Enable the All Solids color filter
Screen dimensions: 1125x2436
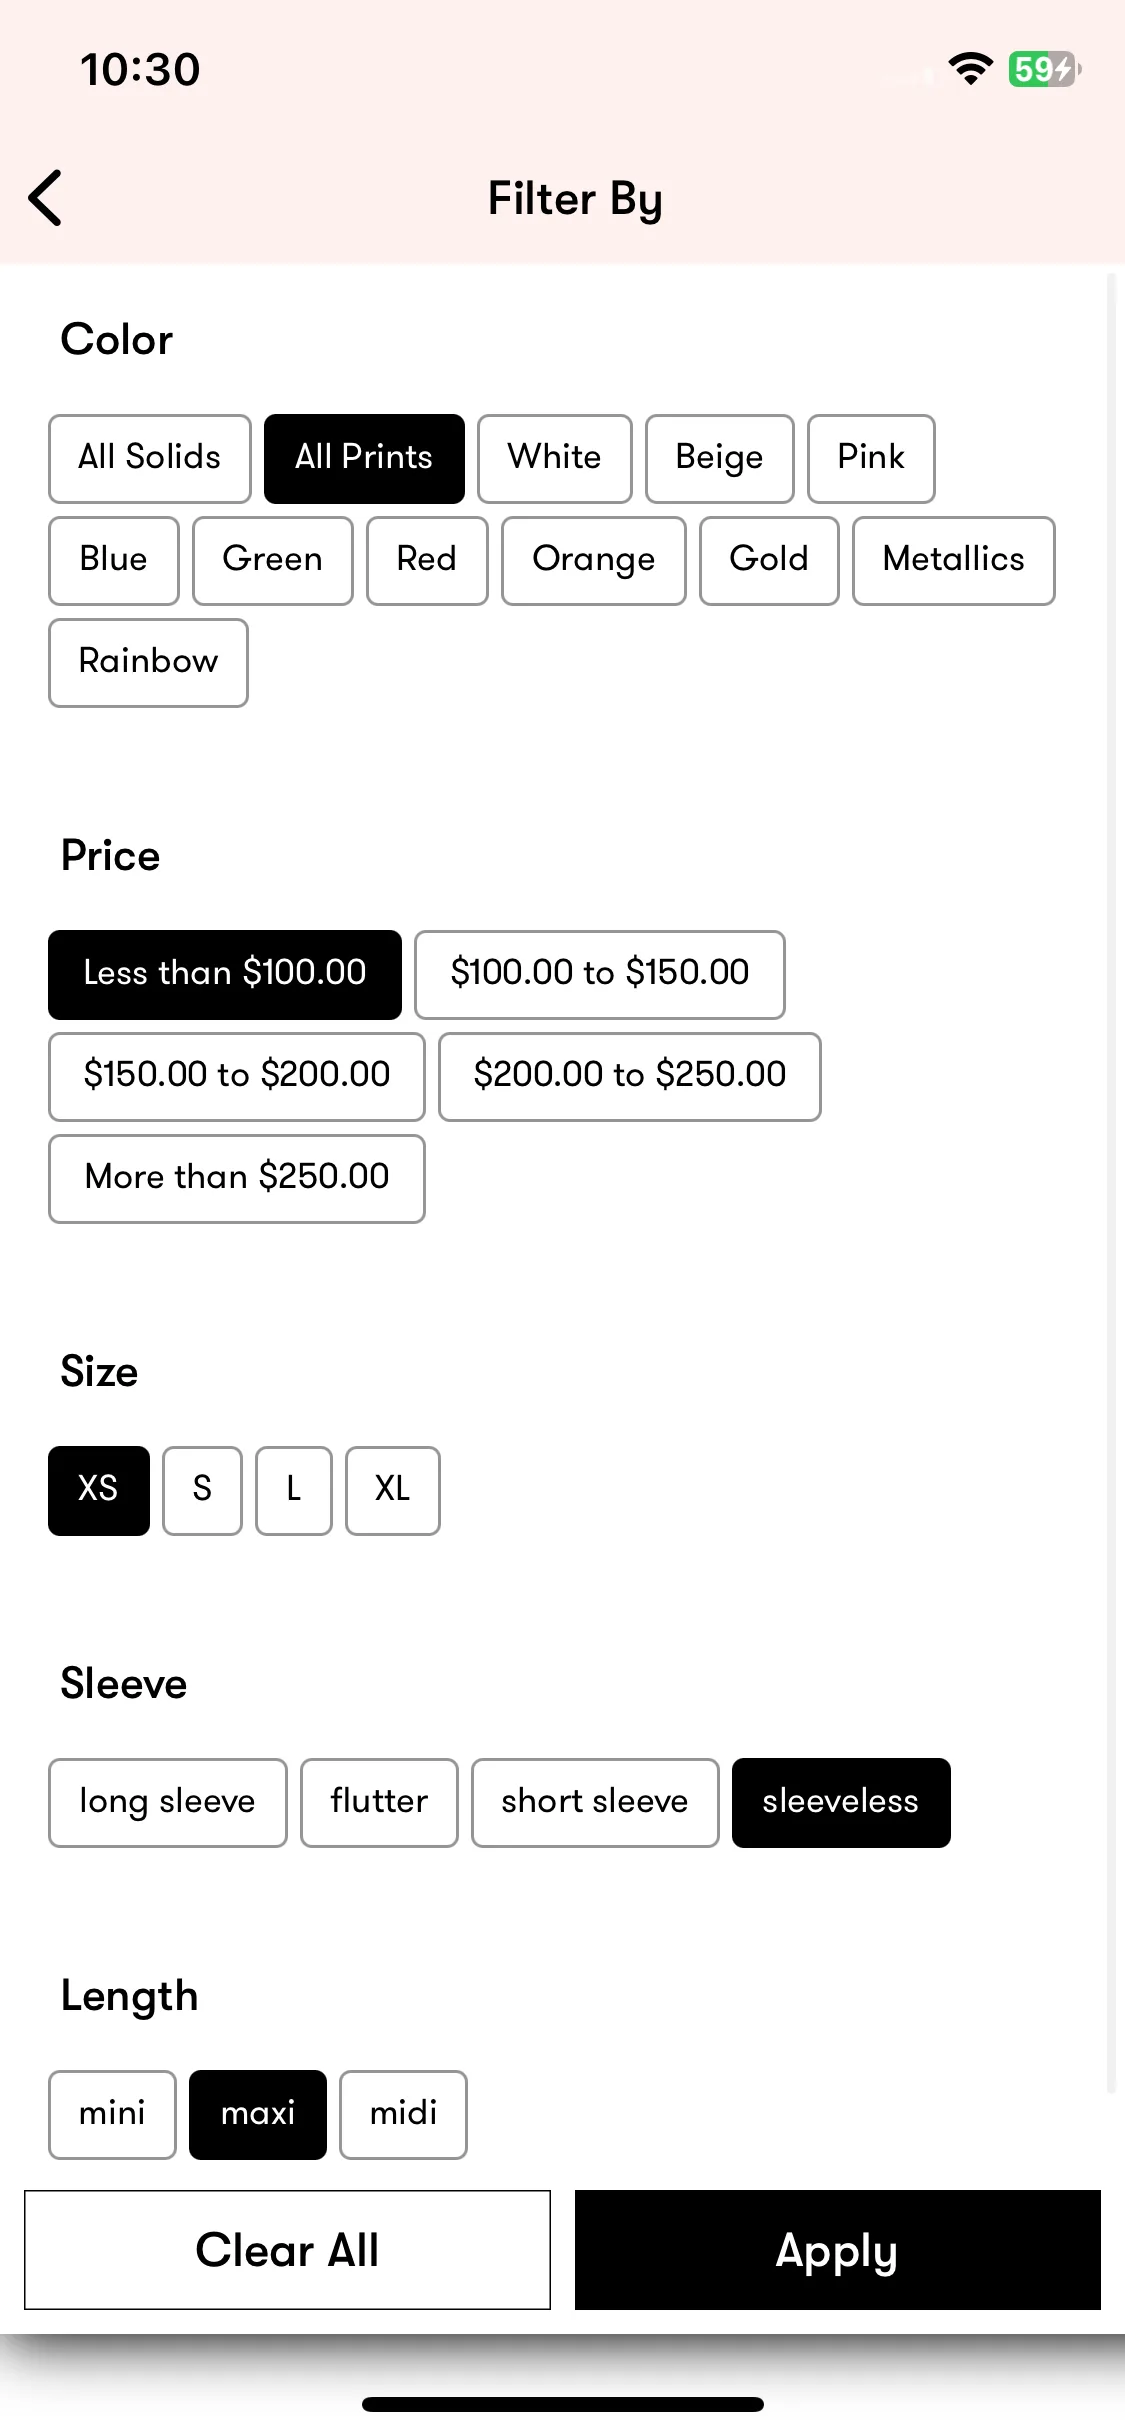150,458
